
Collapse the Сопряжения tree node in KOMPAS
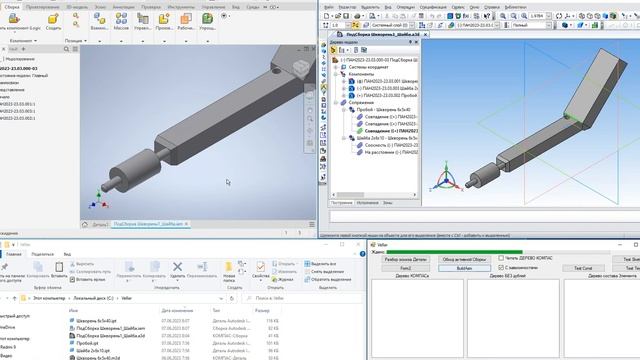coord(336,102)
